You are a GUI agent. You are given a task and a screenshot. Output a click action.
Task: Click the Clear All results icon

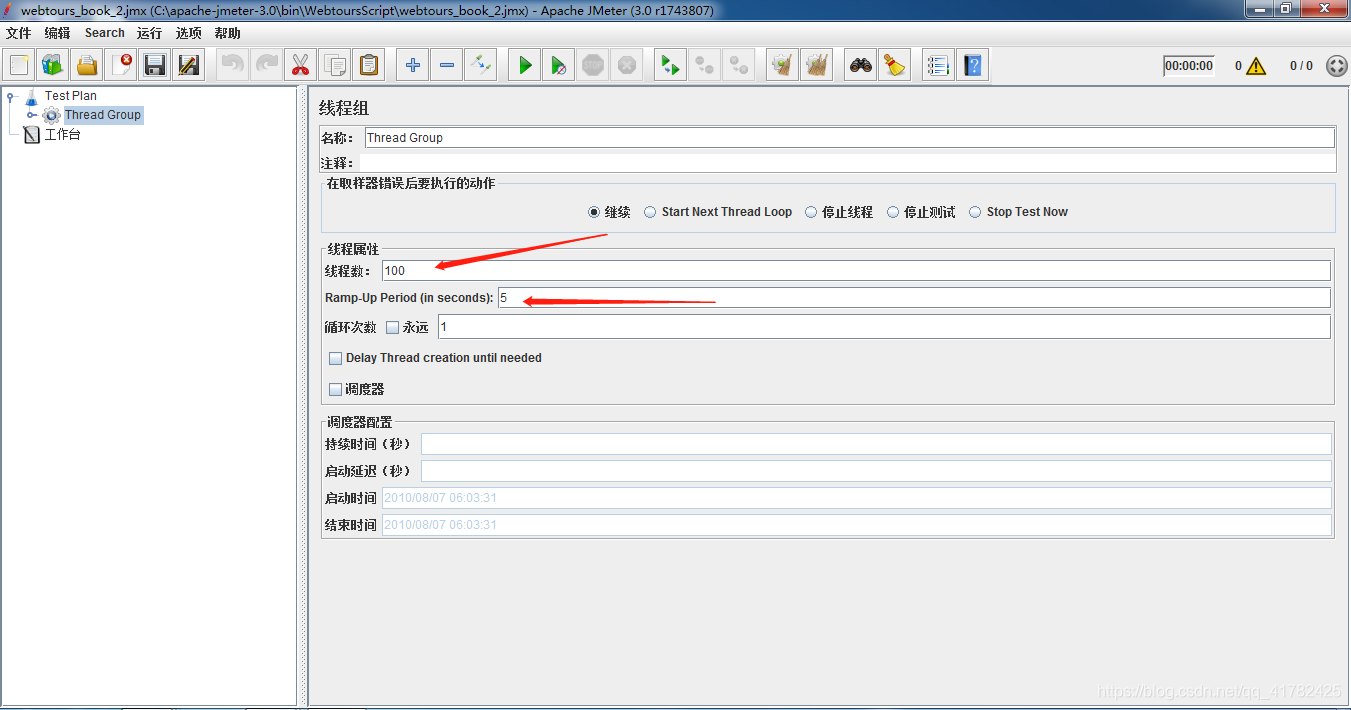[817, 66]
